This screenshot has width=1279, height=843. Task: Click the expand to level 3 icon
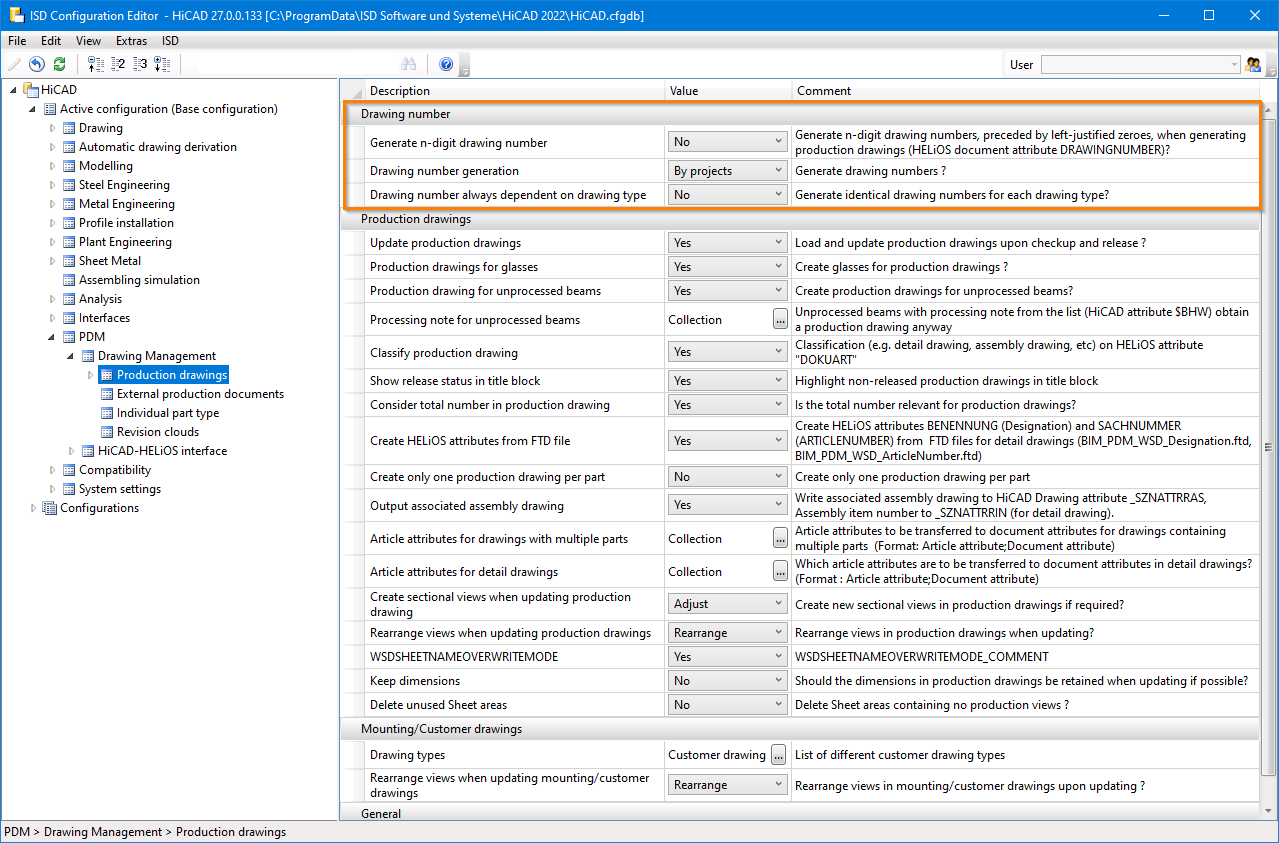click(x=140, y=64)
